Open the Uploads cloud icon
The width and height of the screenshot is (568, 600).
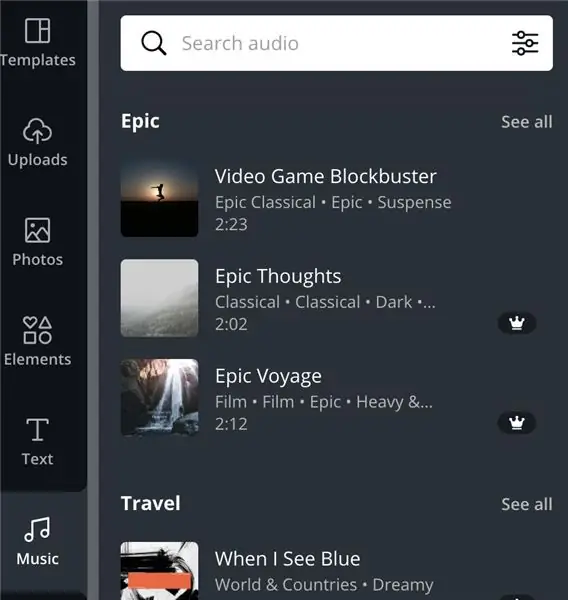pyautogui.click(x=37, y=131)
